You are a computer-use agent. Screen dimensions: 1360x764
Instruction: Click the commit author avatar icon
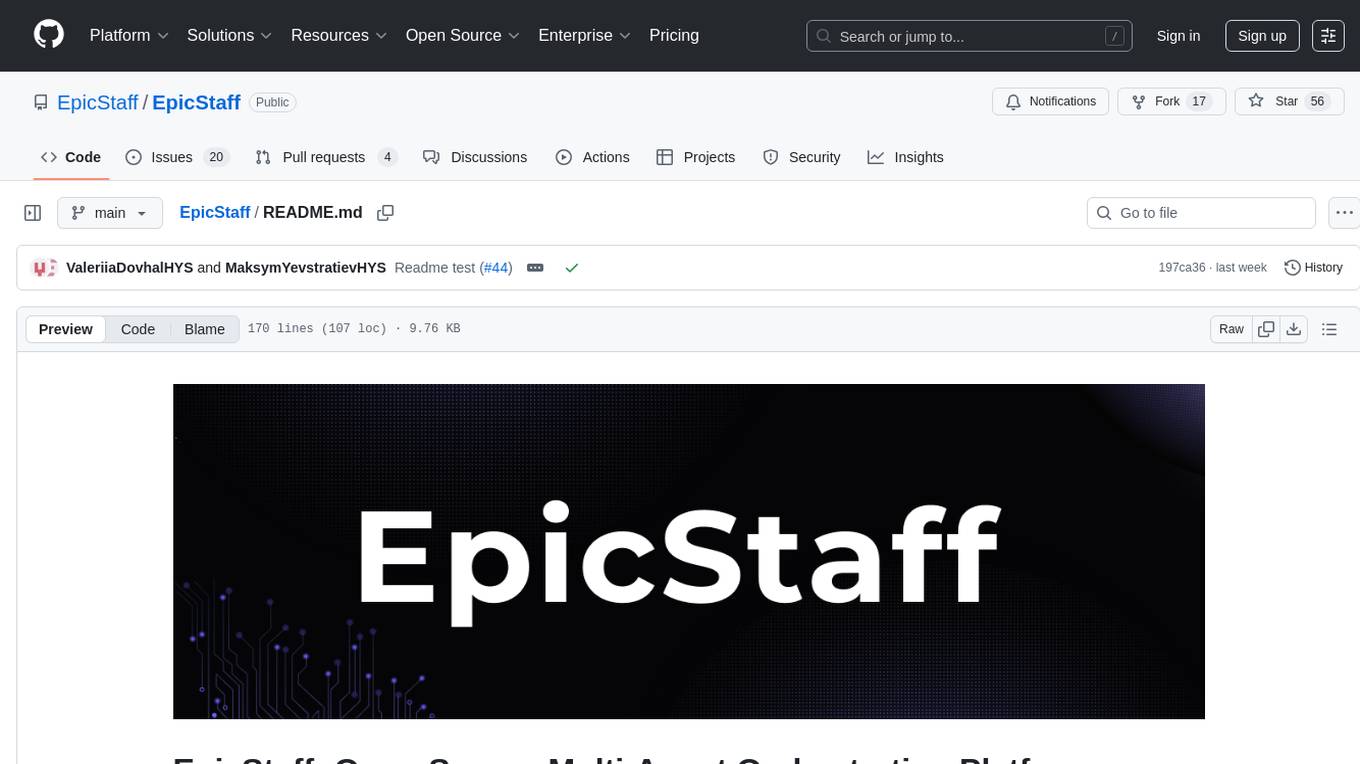[x=44, y=268]
